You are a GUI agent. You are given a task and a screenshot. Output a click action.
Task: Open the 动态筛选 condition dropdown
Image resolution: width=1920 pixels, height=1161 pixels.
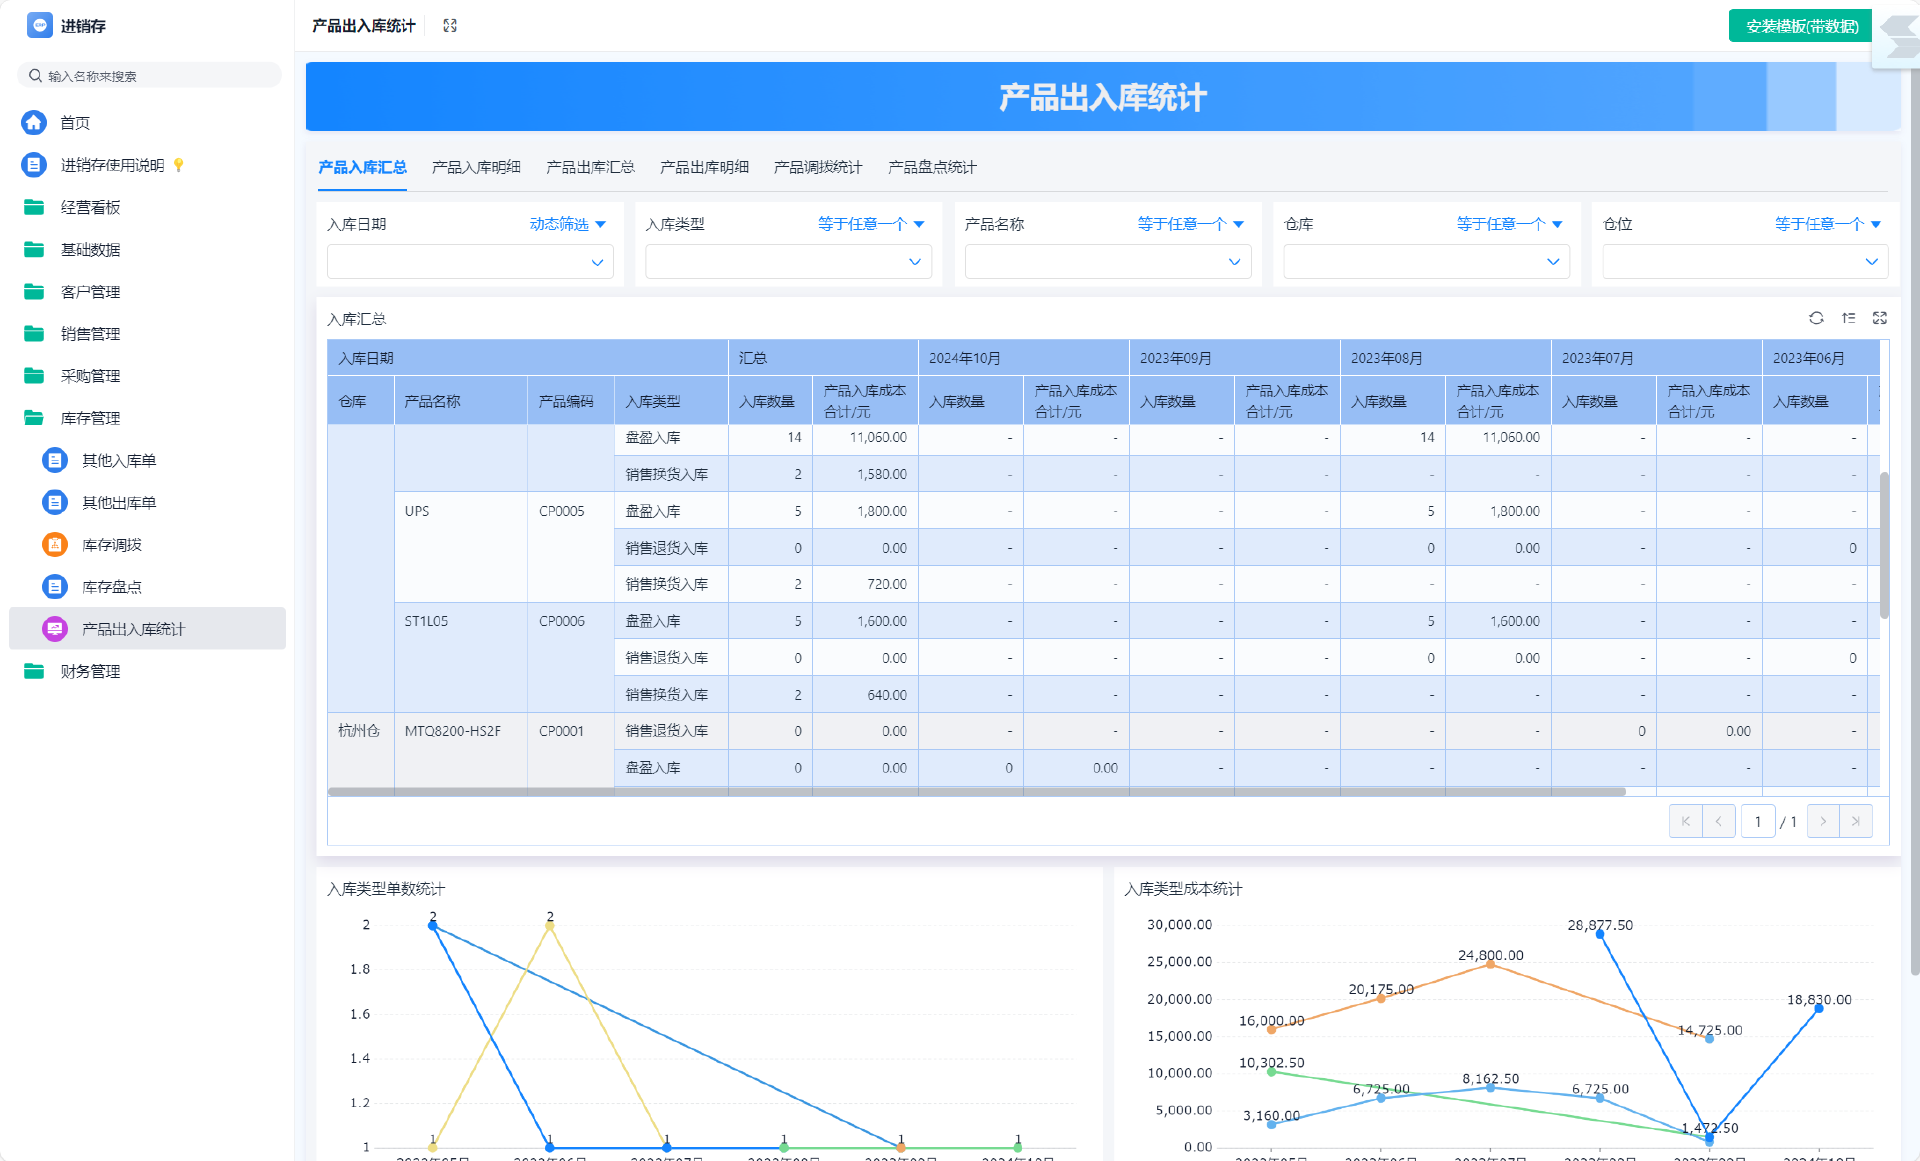tap(567, 224)
